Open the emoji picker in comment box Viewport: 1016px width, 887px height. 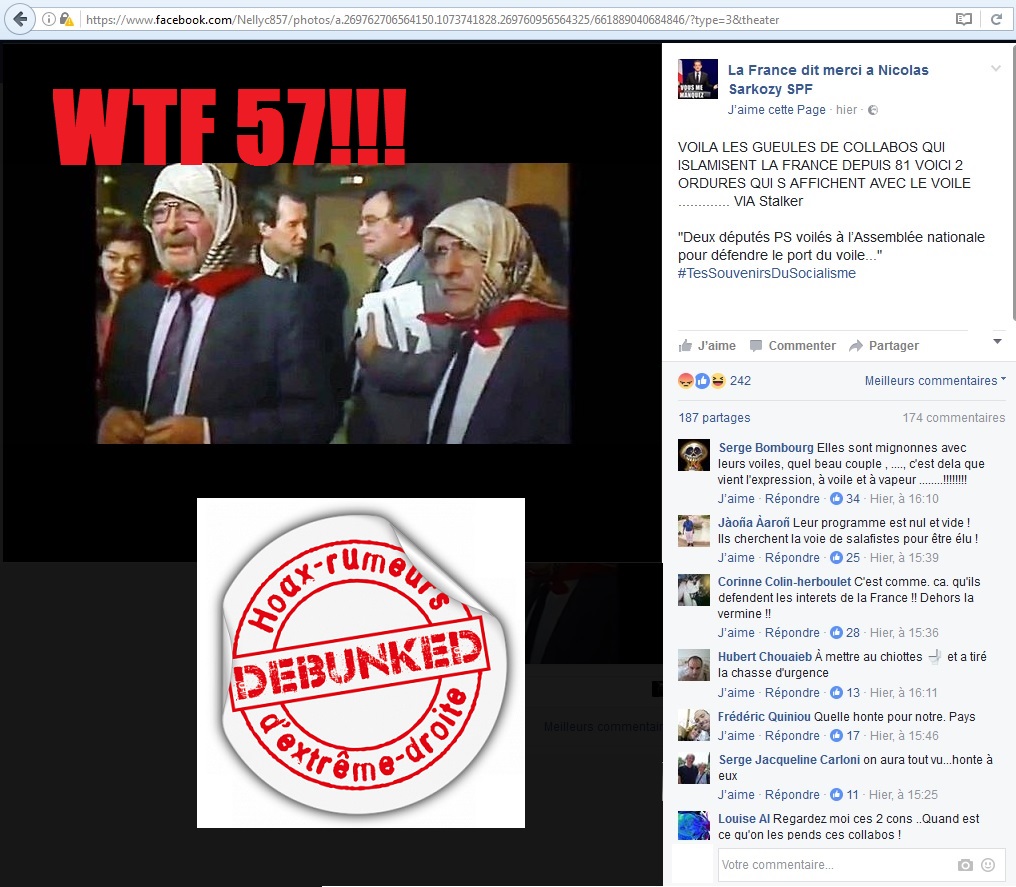[988, 865]
